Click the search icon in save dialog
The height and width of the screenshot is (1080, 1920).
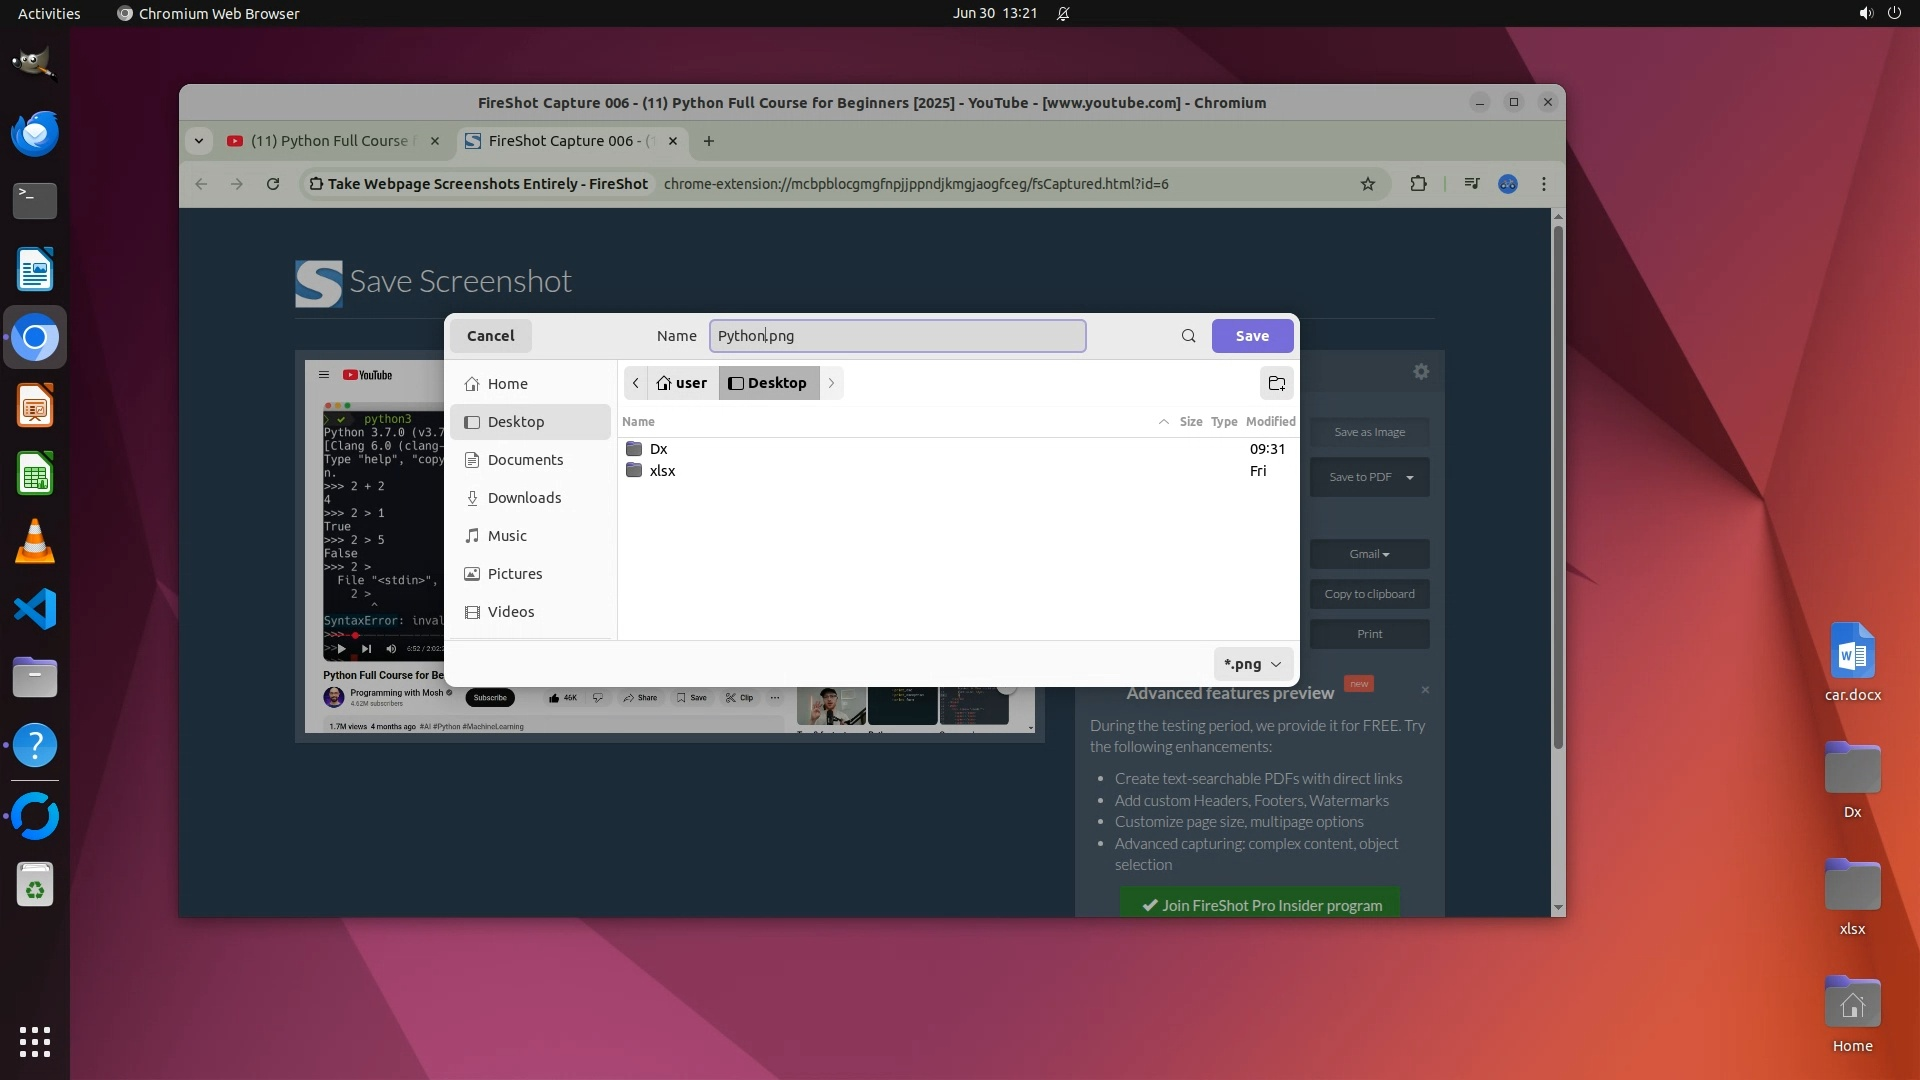1188,336
